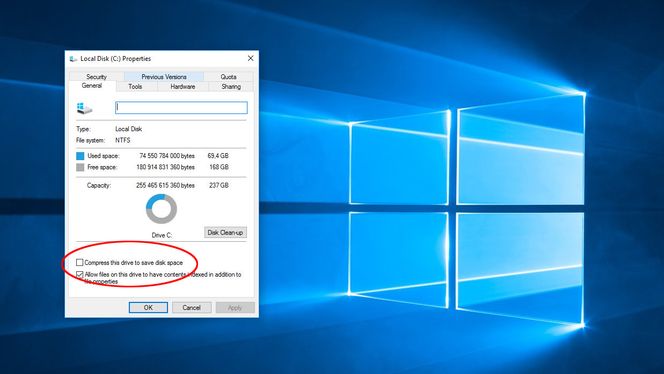Screen dimensions: 664x374
Task: Click the drive icon in the title bar
Action: [73, 59]
